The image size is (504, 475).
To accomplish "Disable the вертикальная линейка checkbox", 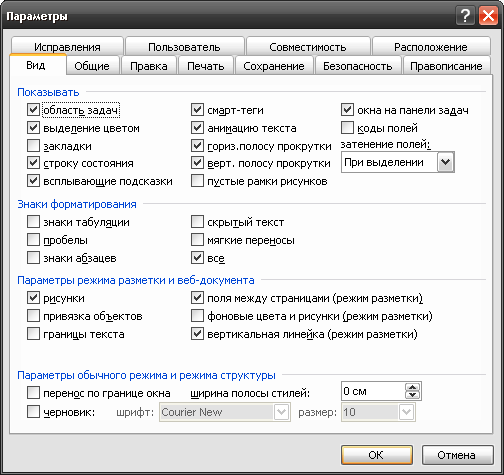I will click(197, 334).
